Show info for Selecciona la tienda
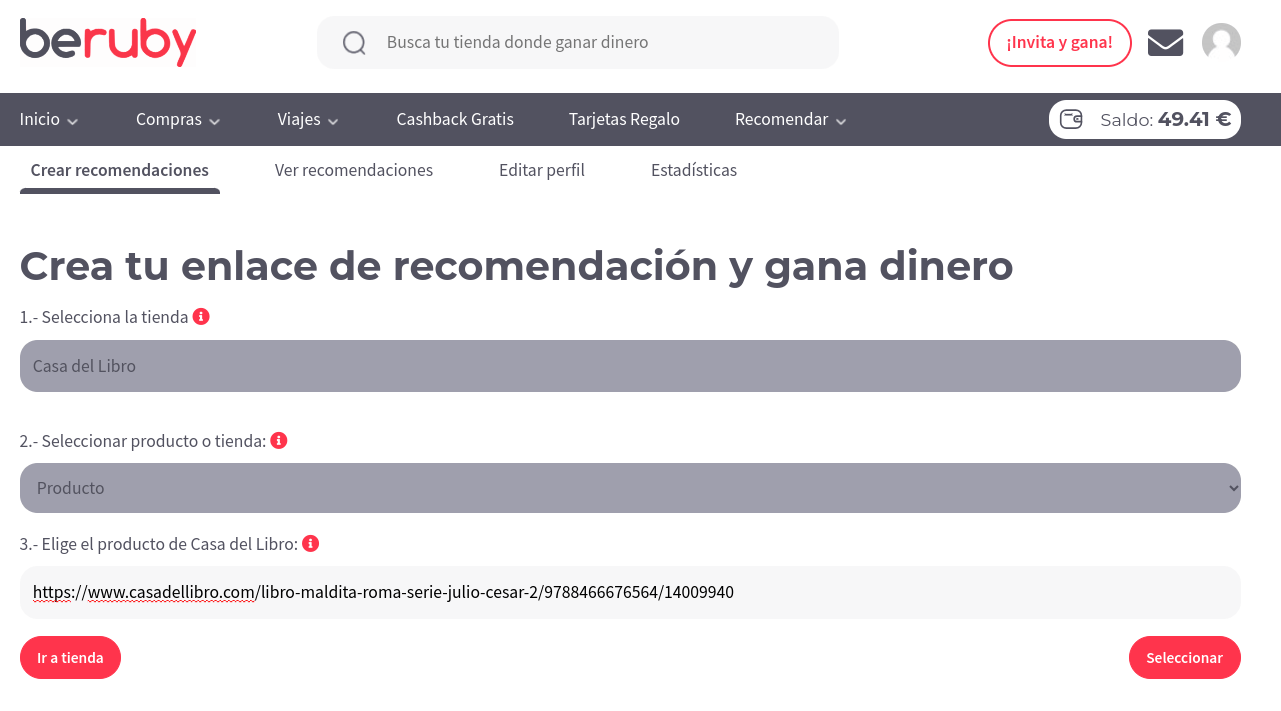This screenshot has height=711, width=1281. 201,317
